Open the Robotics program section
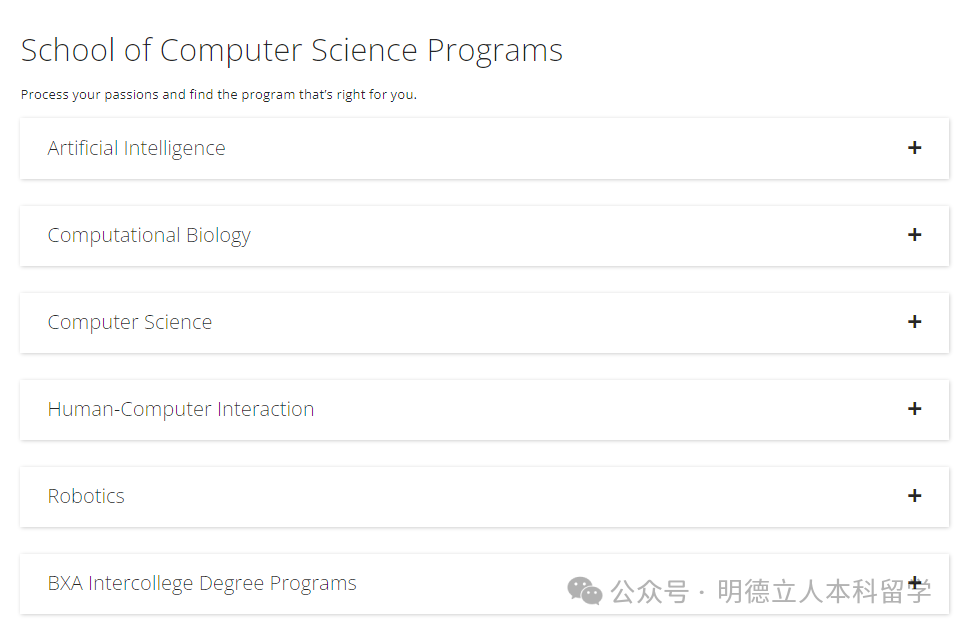 point(484,496)
